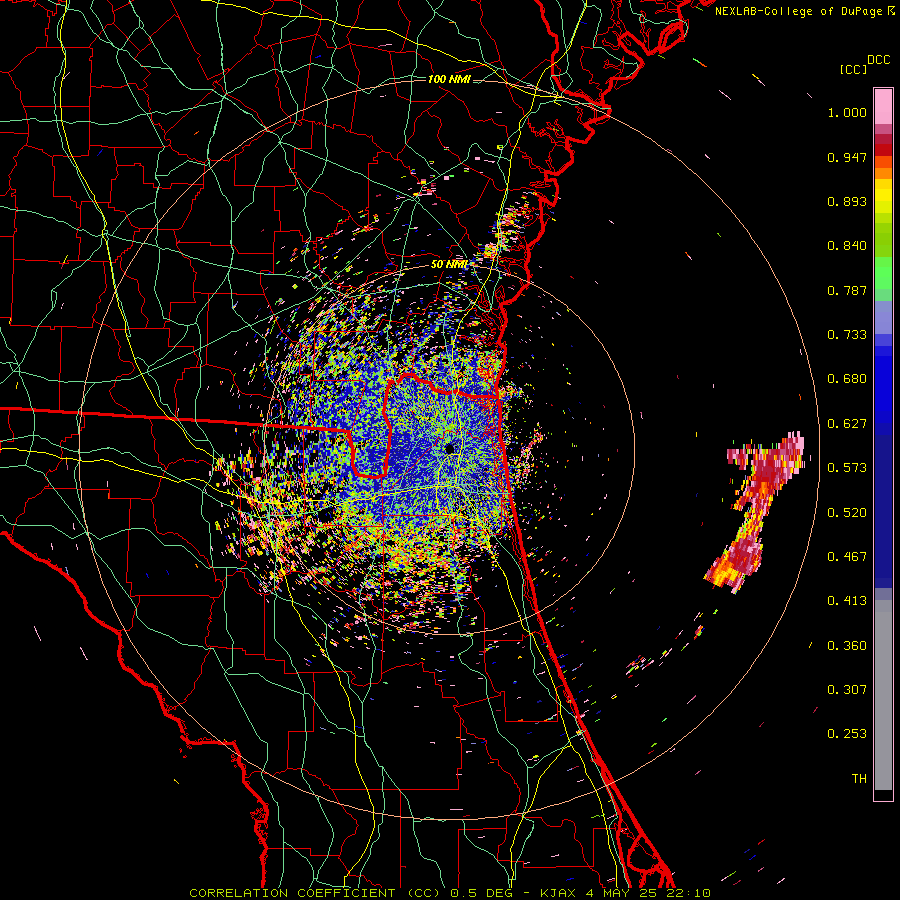Image resolution: width=900 pixels, height=900 pixels.
Task: Click the 50 NMI range ring label
Action: tap(449, 265)
